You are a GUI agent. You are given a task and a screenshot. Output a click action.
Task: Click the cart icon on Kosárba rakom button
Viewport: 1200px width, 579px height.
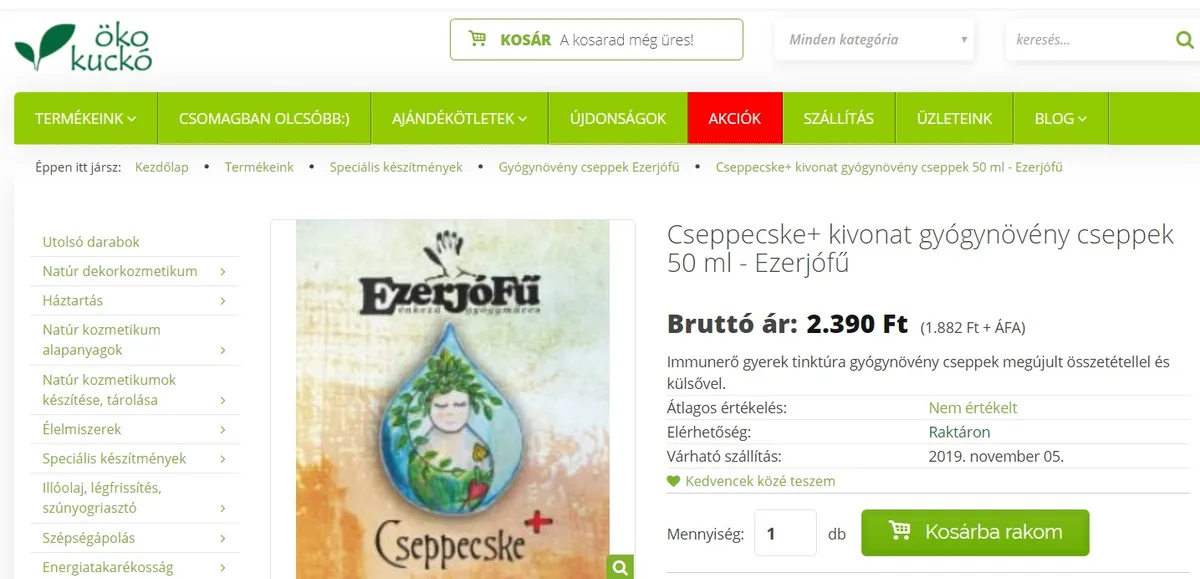click(x=899, y=532)
